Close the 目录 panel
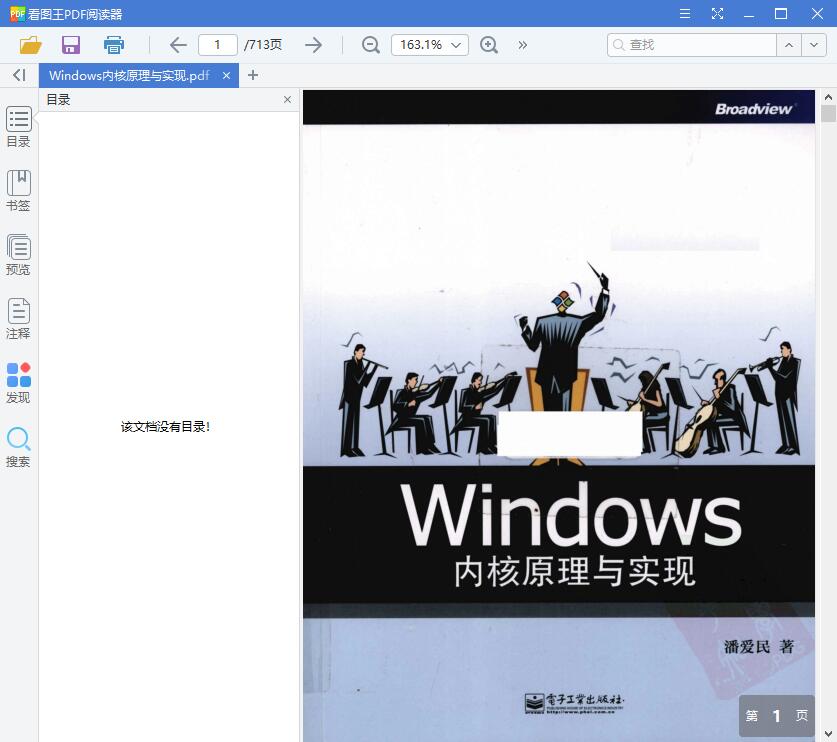The height and width of the screenshot is (742, 837). coord(287,99)
